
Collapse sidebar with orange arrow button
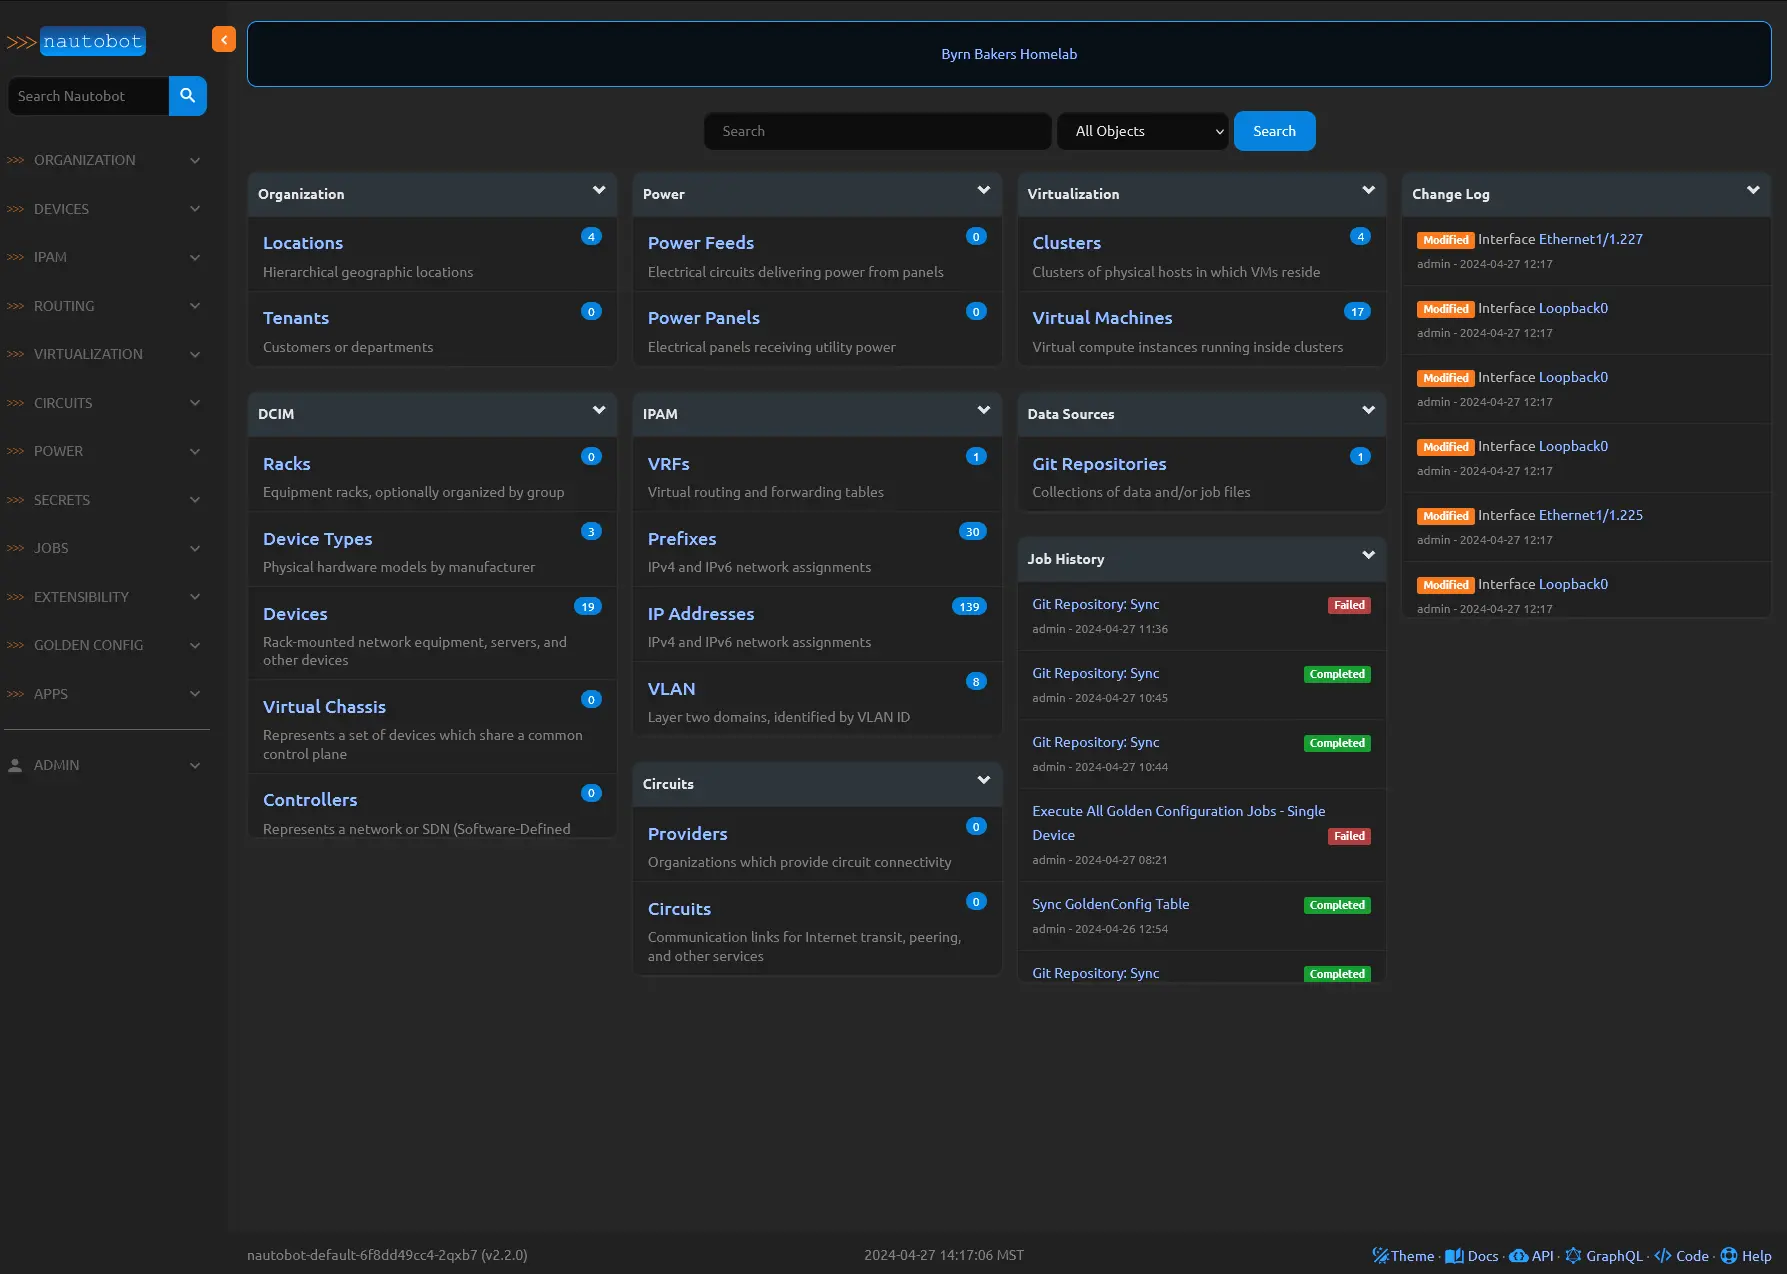tap(224, 40)
